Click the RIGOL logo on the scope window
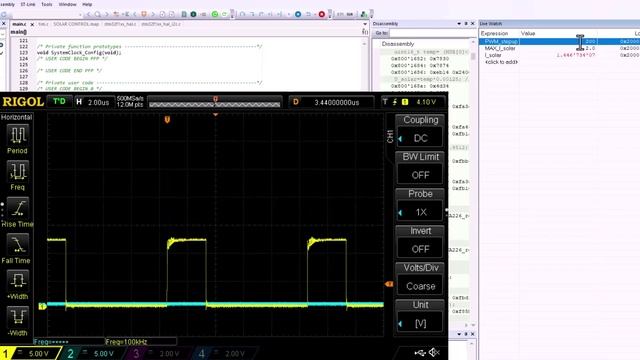Image resolution: width=640 pixels, height=360 pixels. coord(23,102)
